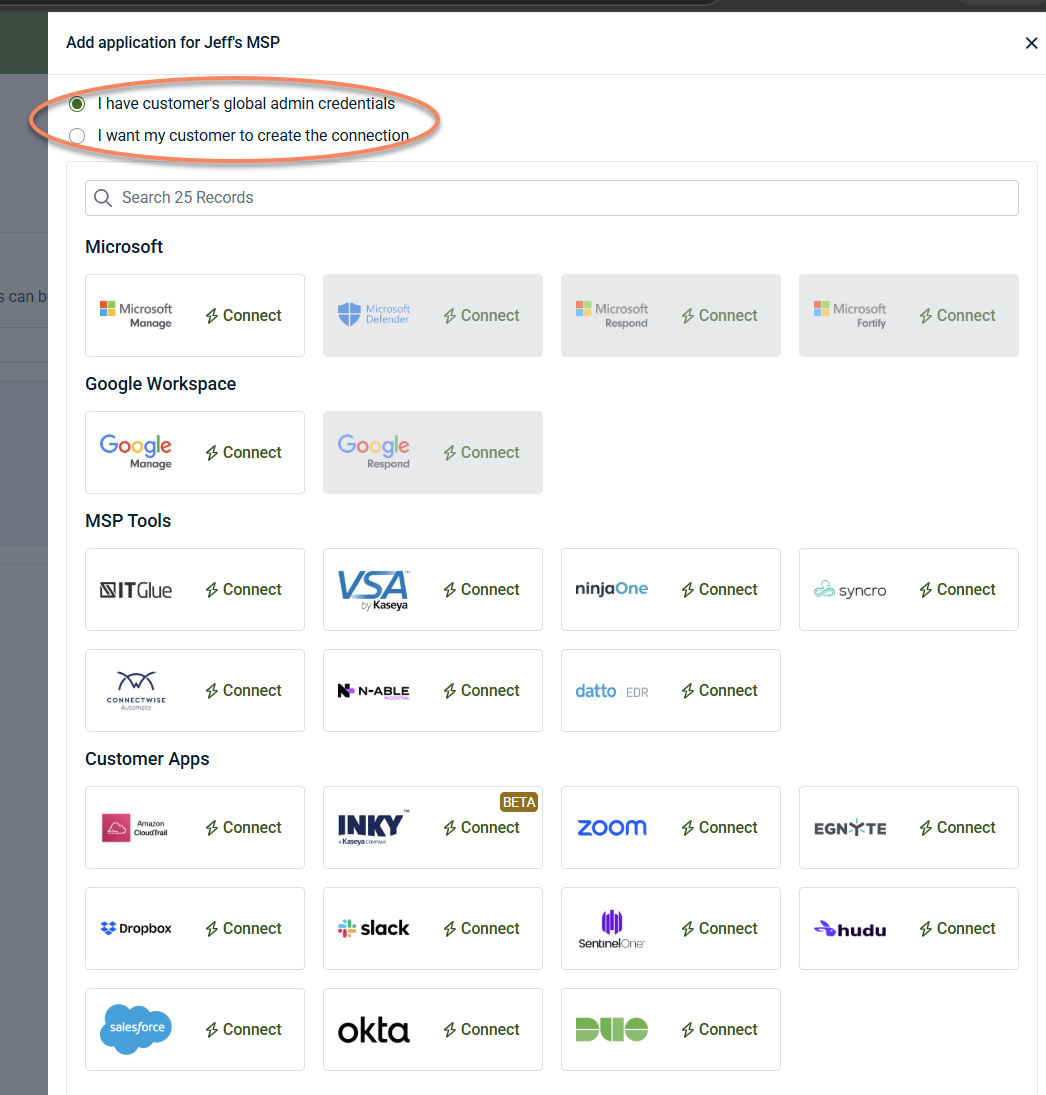Connect Microsoft Manage

tap(244, 316)
